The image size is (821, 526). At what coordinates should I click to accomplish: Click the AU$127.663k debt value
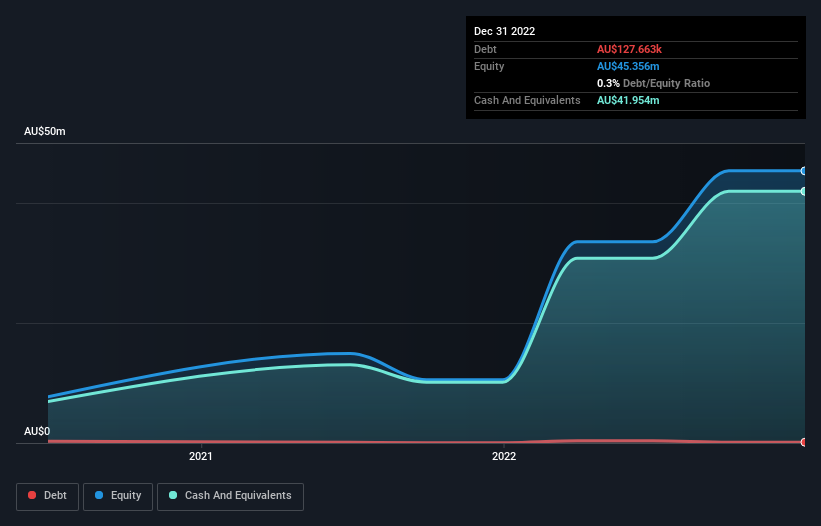pyautogui.click(x=629, y=49)
